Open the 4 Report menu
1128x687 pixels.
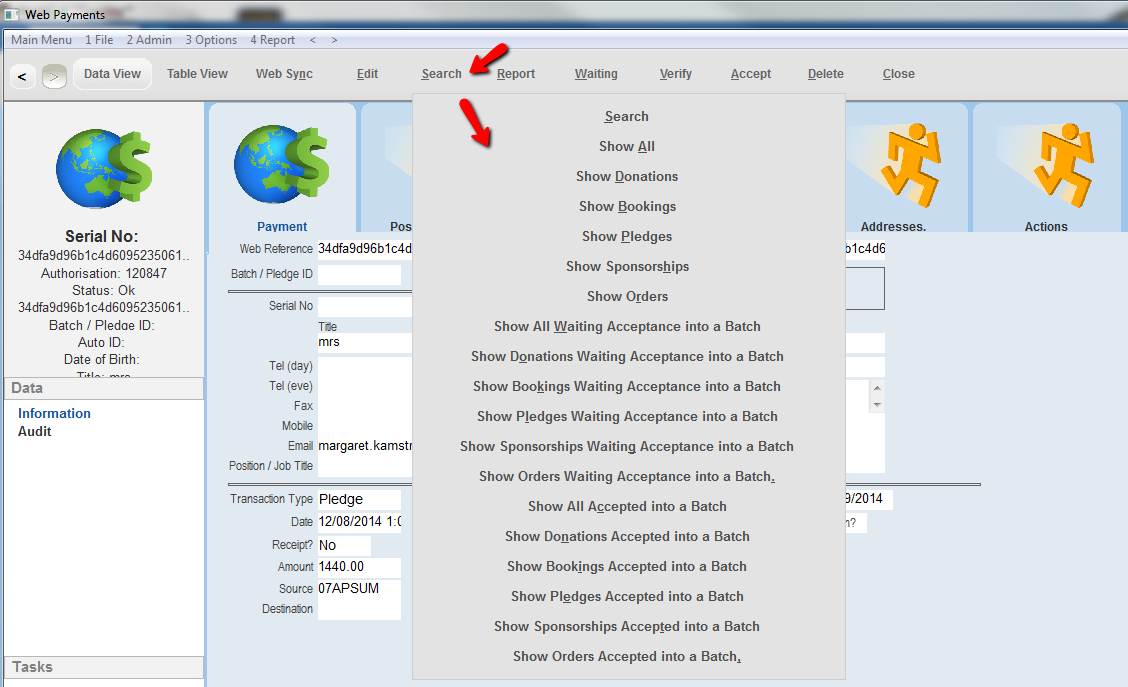point(272,40)
